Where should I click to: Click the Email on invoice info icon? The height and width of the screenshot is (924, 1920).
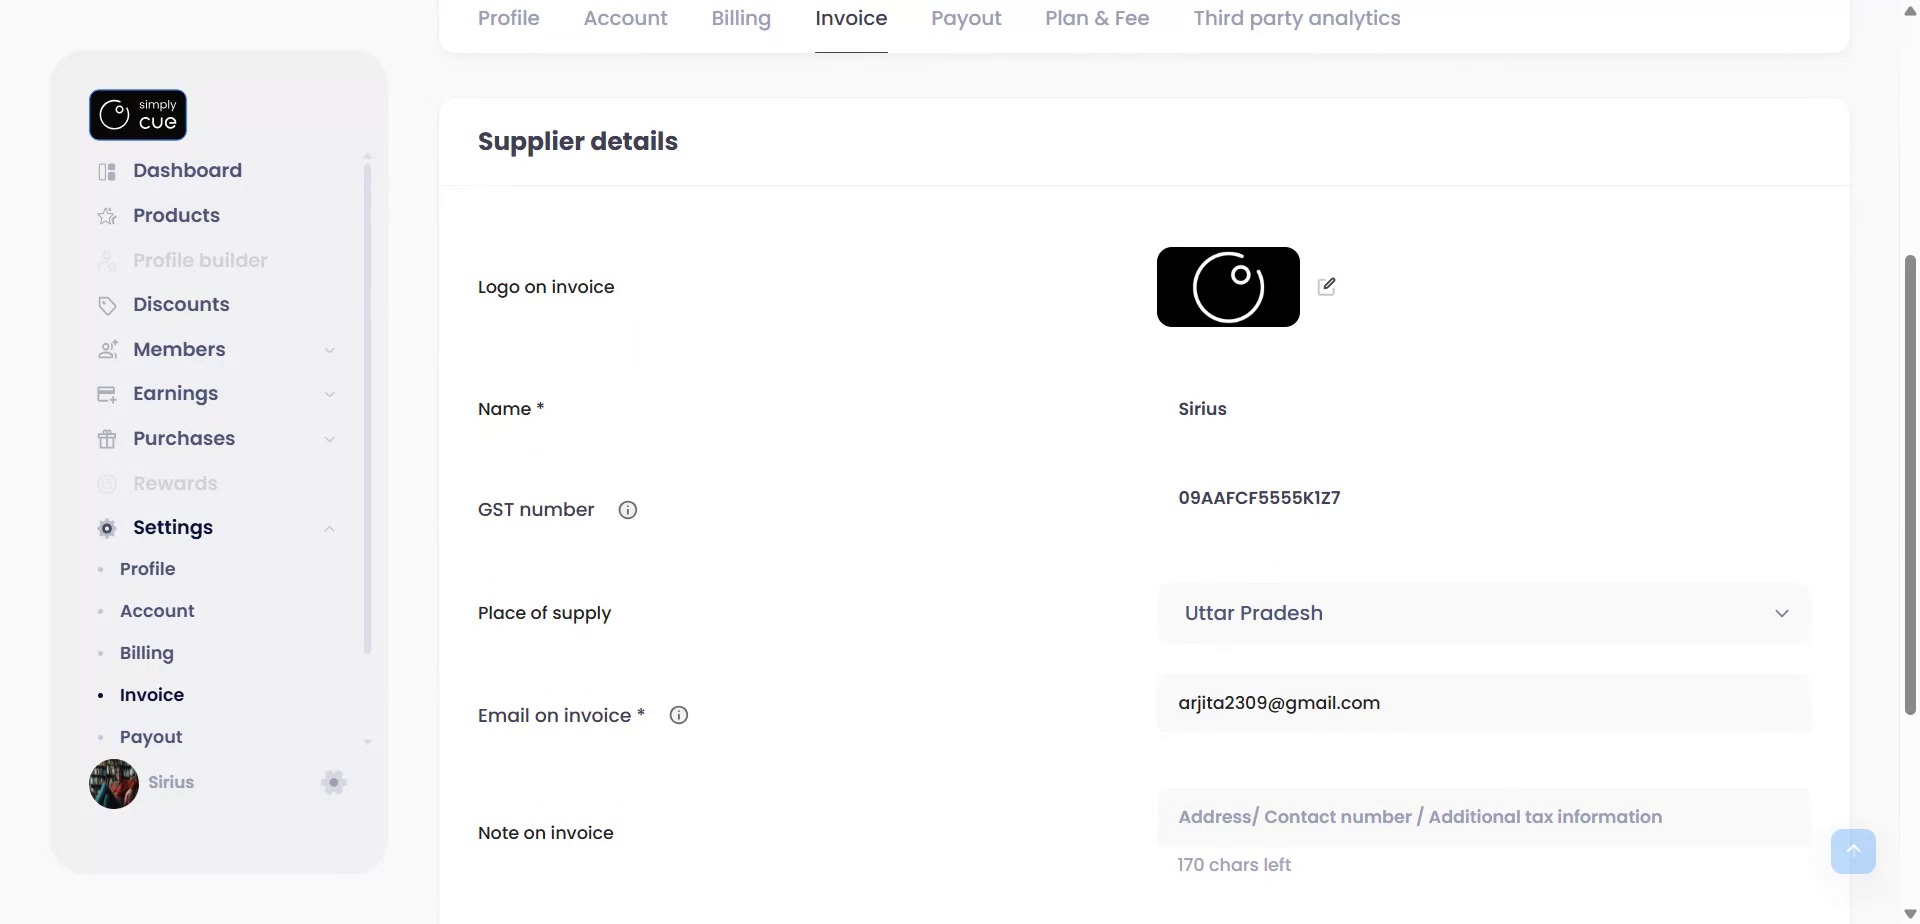pos(679,715)
